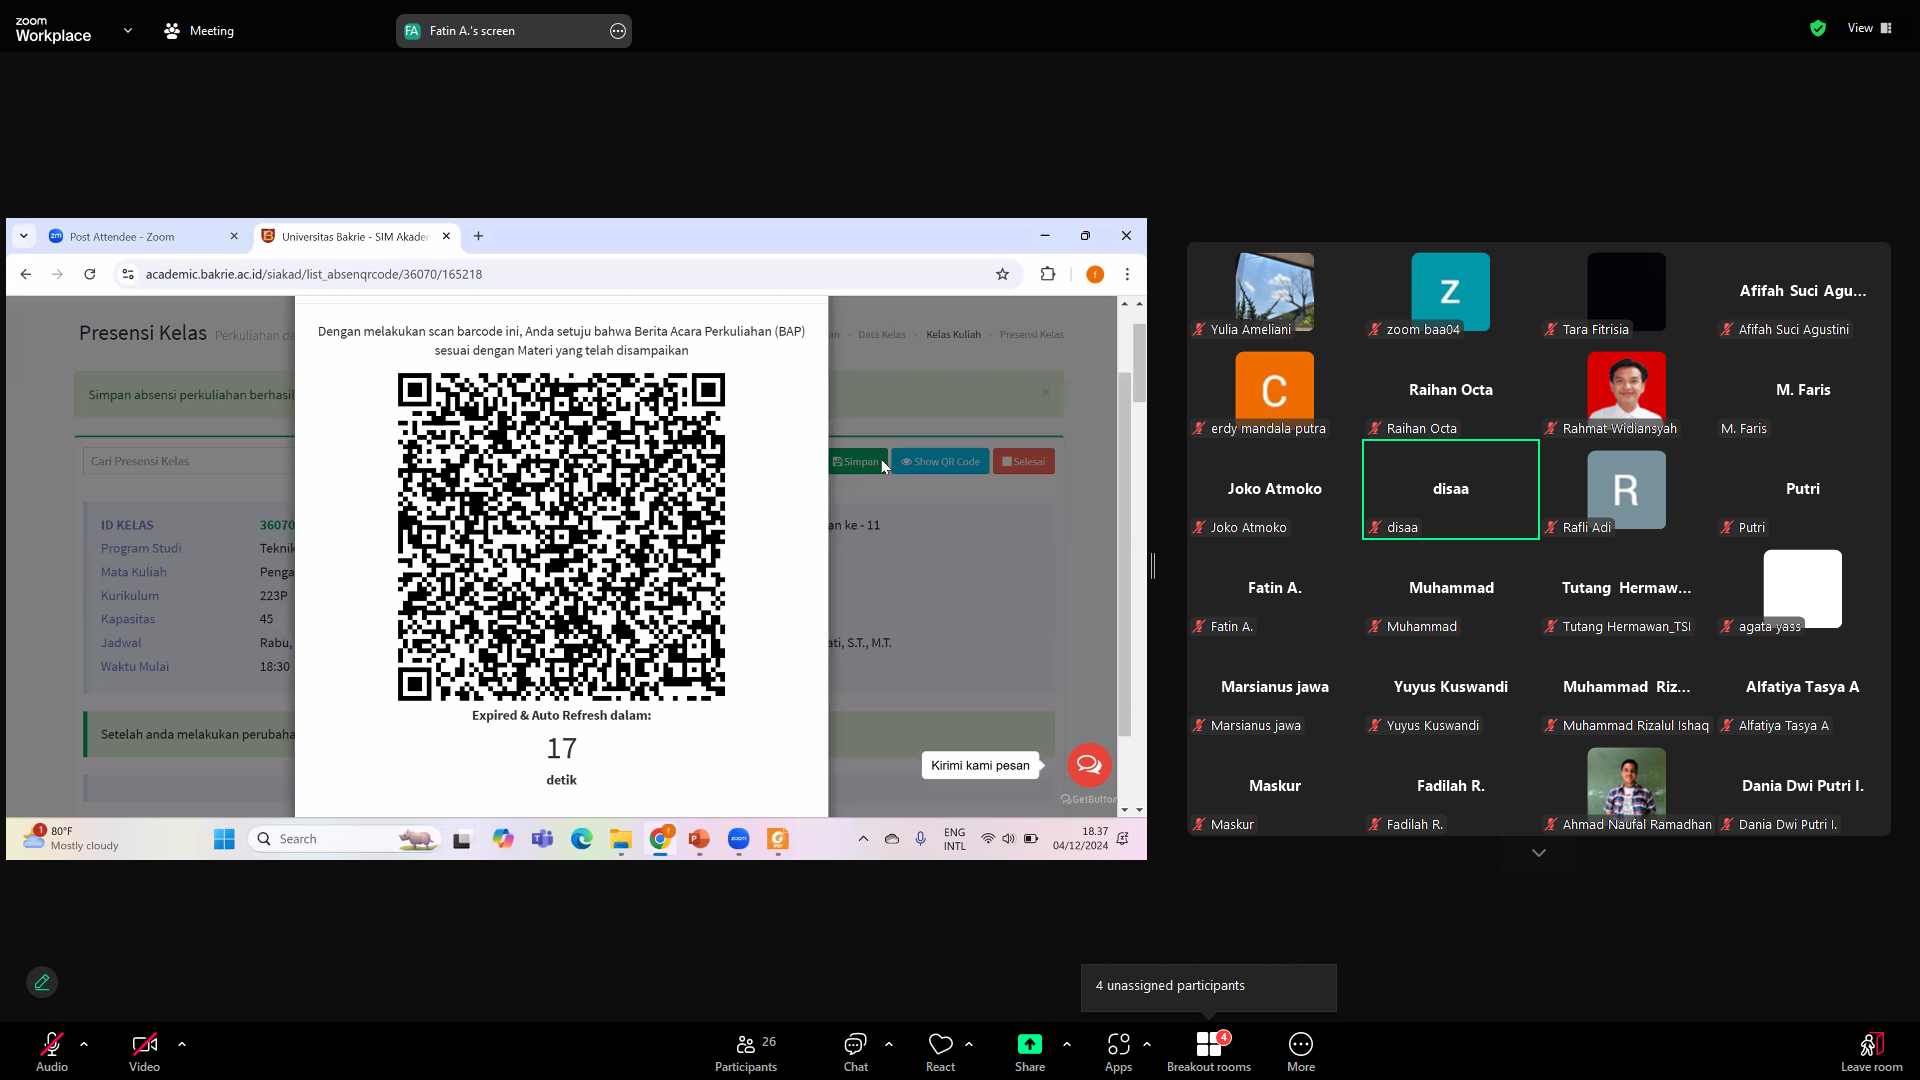Start camera with the Video button
1920x1080 pixels.
pyautogui.click(x=144, y=1051)
